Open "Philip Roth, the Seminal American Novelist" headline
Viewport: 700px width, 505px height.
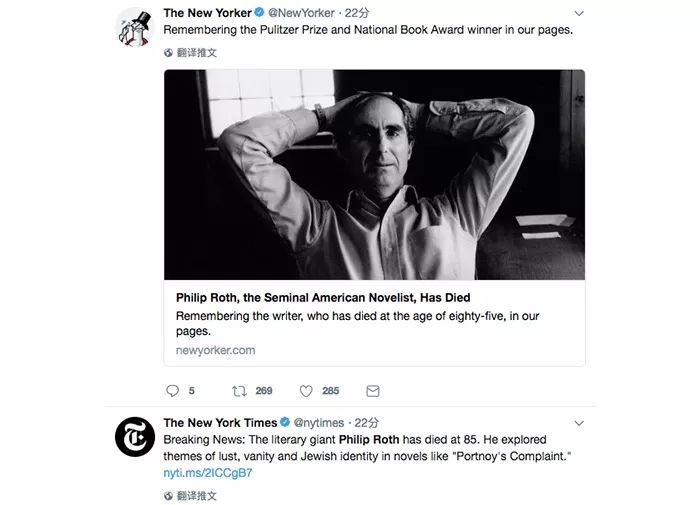(x=322, y=298)
